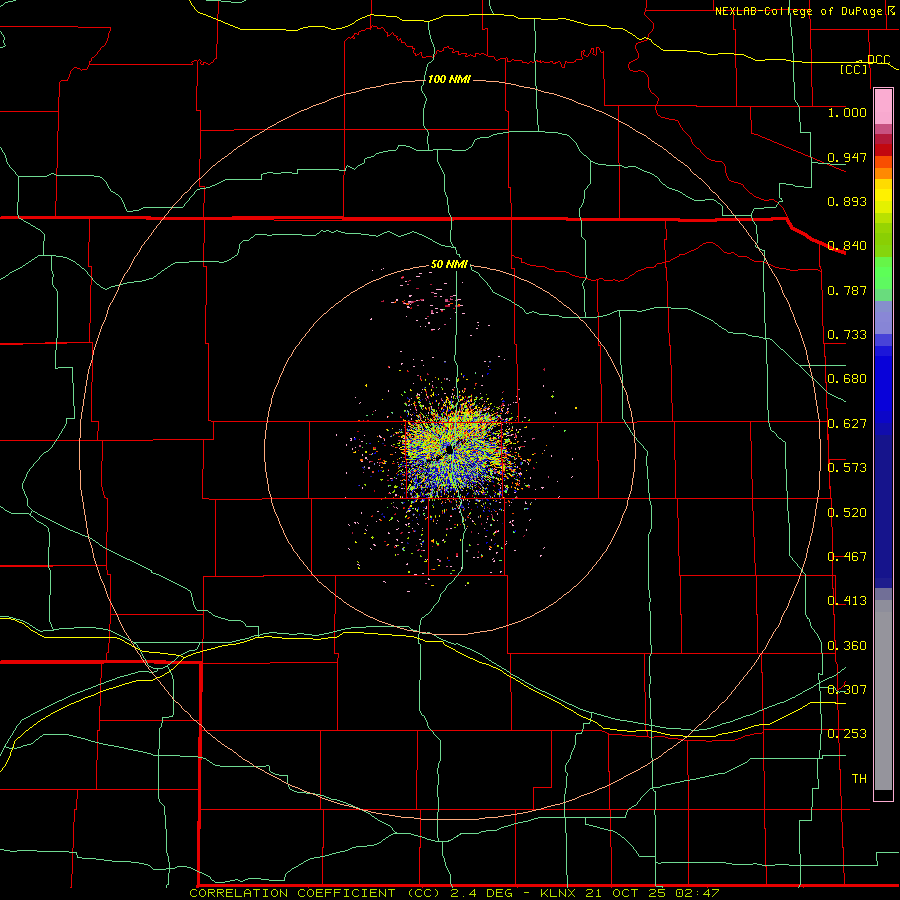Image resolution: width=900 pixels, height=900 pixels.
Task: Click the TH label at scale bottom
Action: point(859,779)
